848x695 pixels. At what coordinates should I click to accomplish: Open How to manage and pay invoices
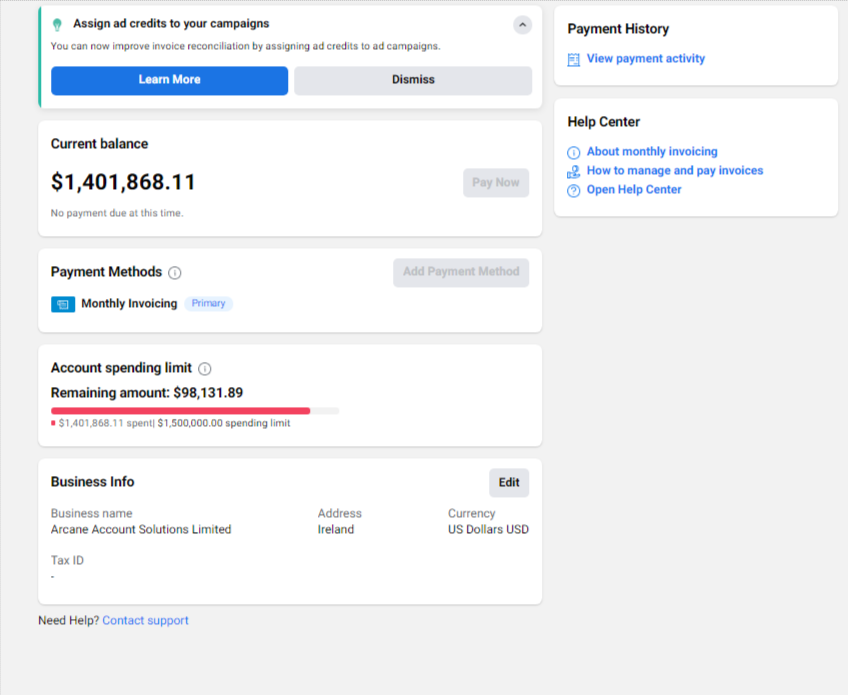click(675, 170)
